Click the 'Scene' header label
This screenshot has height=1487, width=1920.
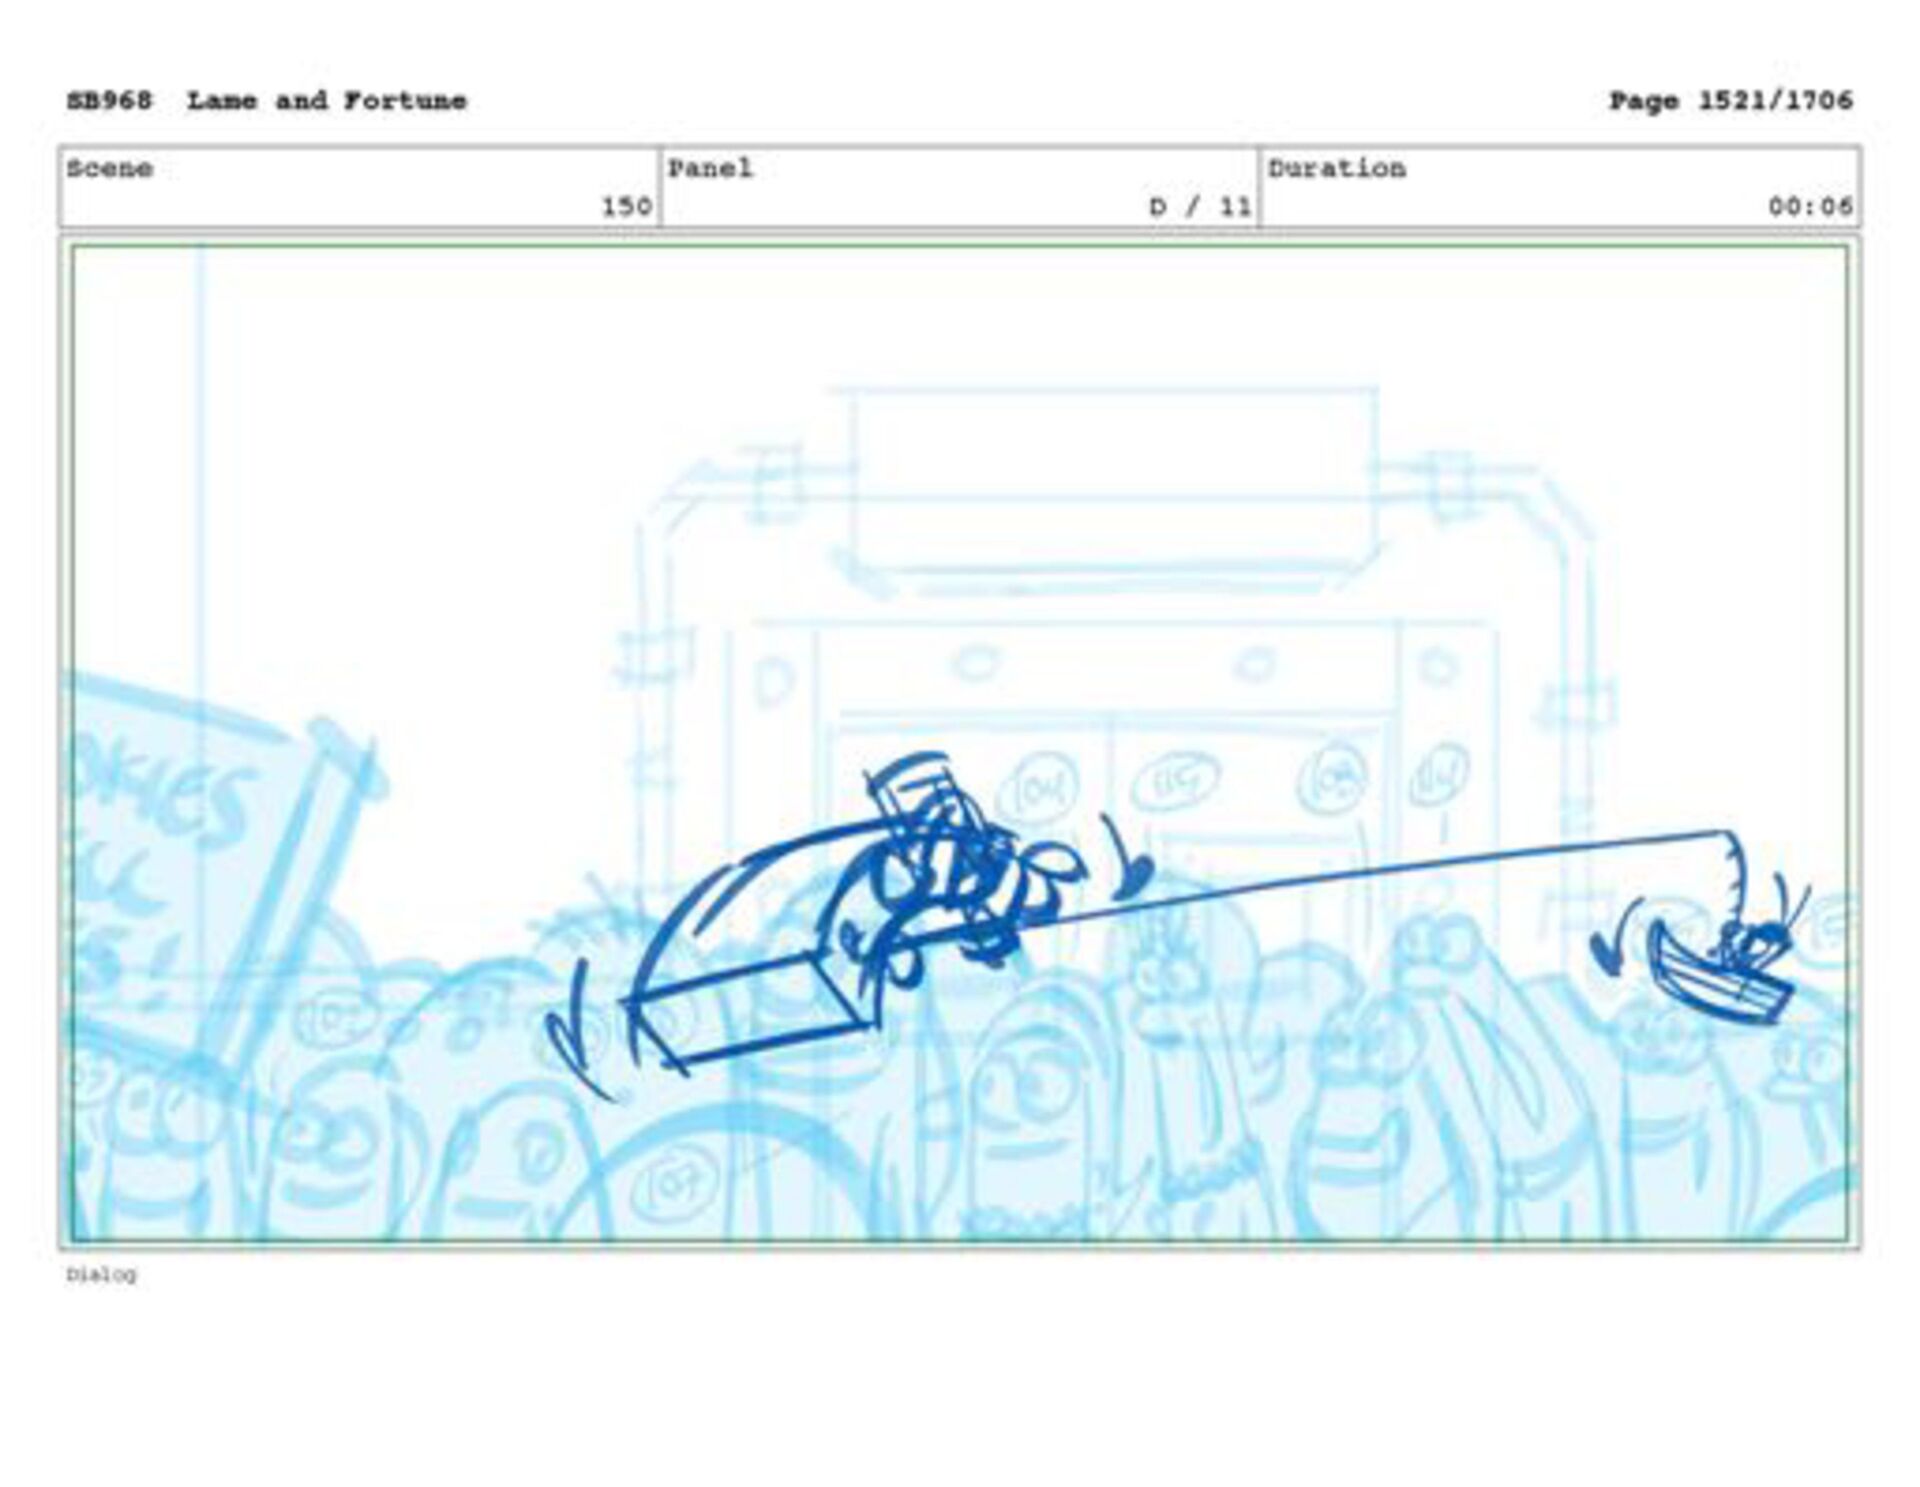[x=110, y=168]
